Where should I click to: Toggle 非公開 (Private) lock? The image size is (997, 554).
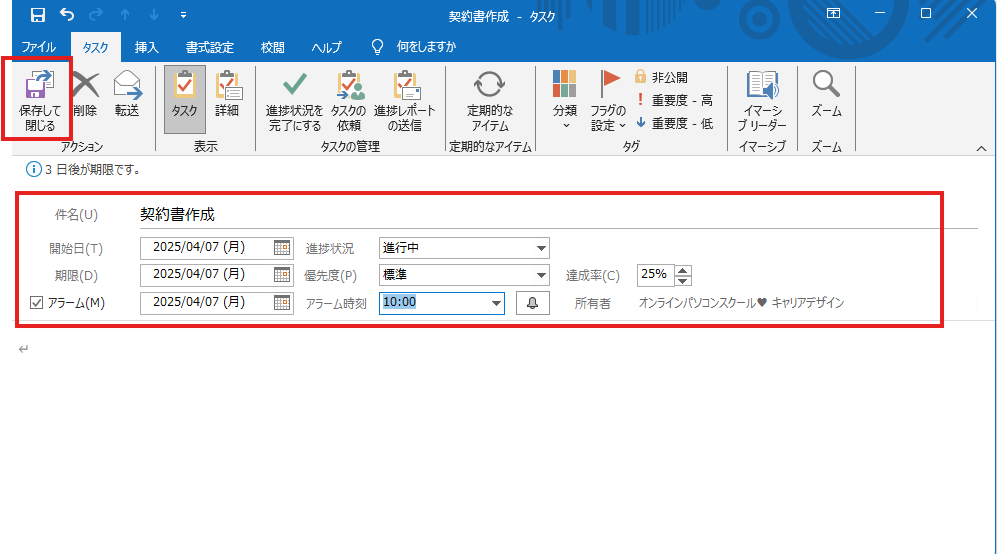coord(661,77)
